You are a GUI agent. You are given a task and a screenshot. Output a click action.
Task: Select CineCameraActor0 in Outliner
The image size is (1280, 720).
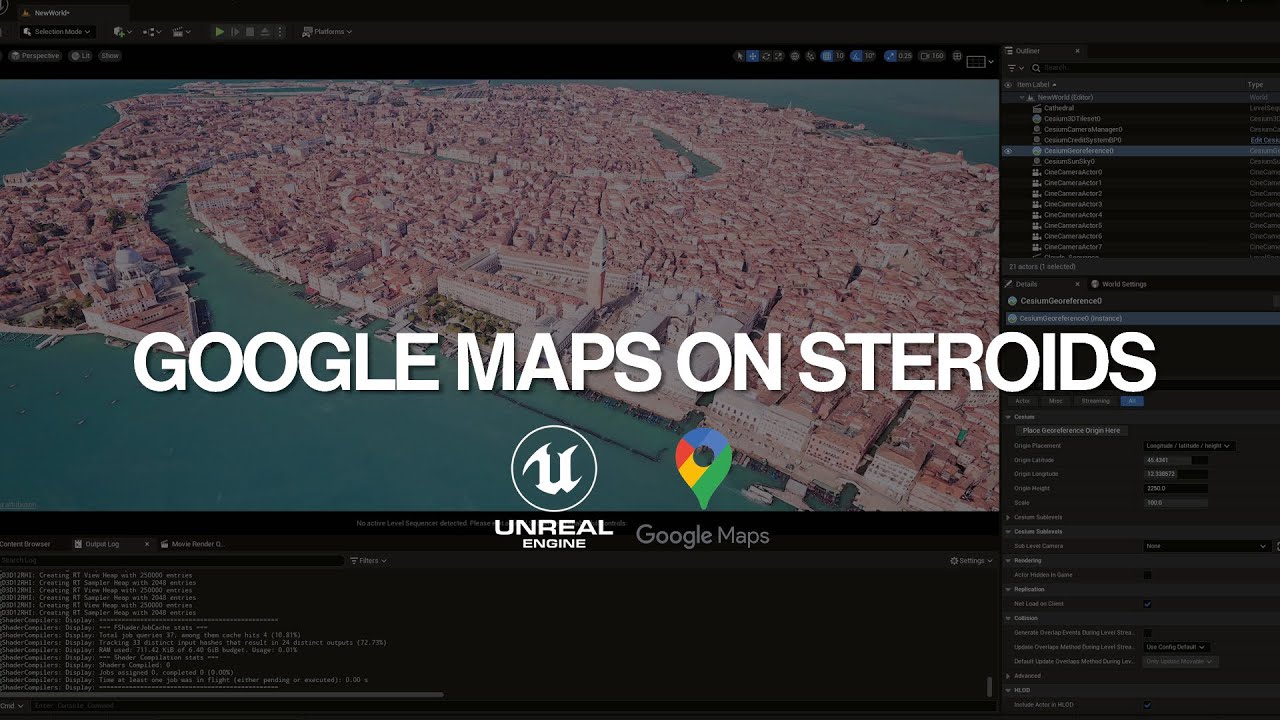(1072, 172)
